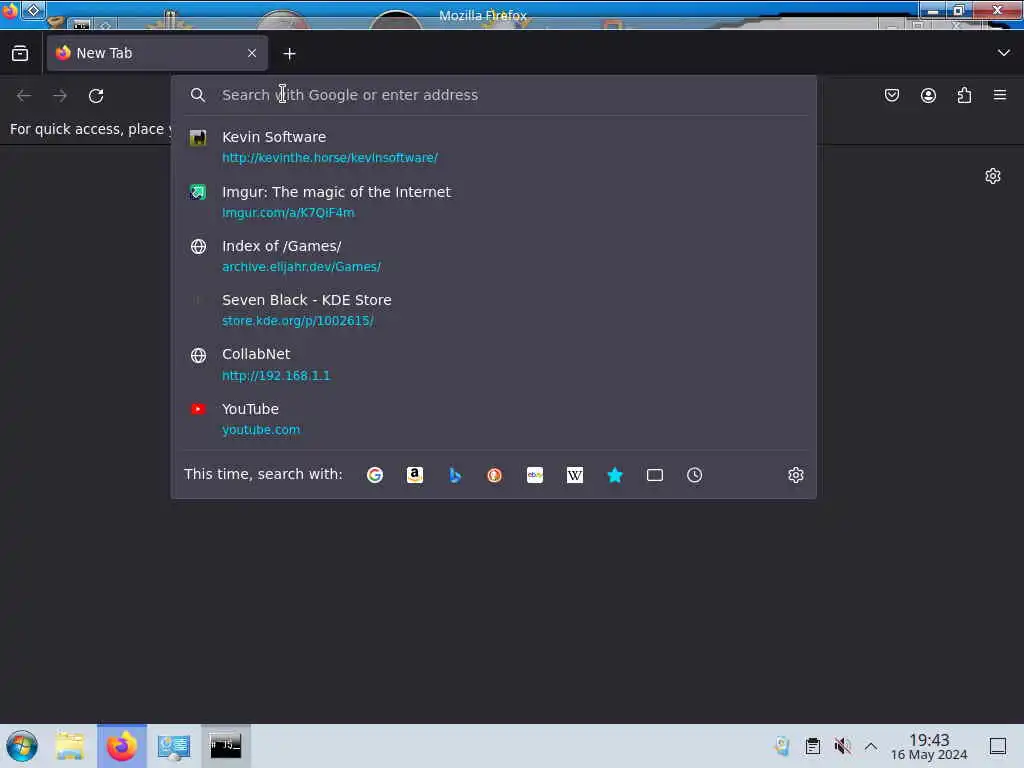
Task: Search this time with Amazon
Action: click(415, 475)
